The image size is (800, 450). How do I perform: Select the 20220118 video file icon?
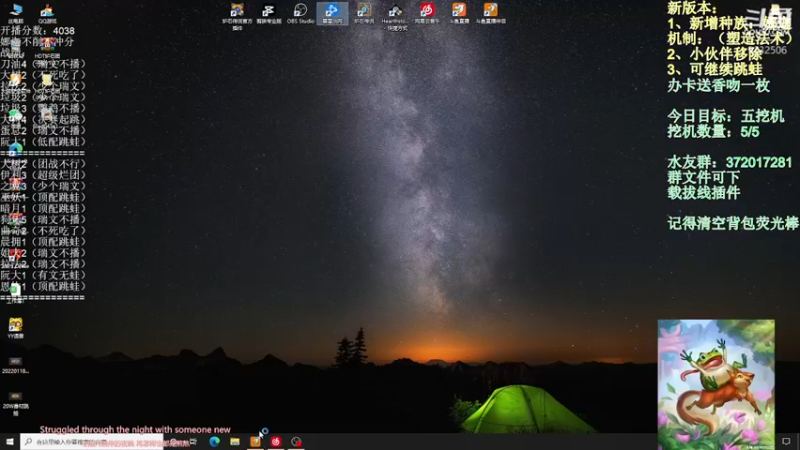point(15,365)
